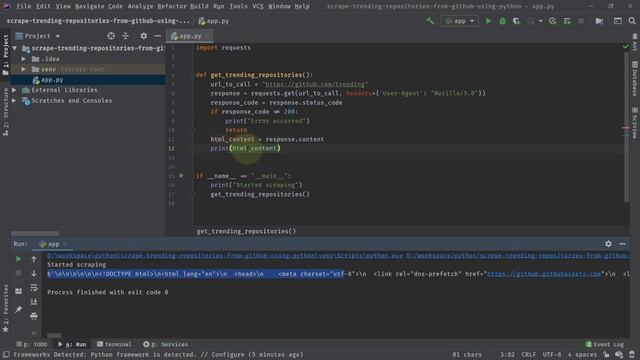Pin the Run tab with pin icon

[x=18, y=309]
